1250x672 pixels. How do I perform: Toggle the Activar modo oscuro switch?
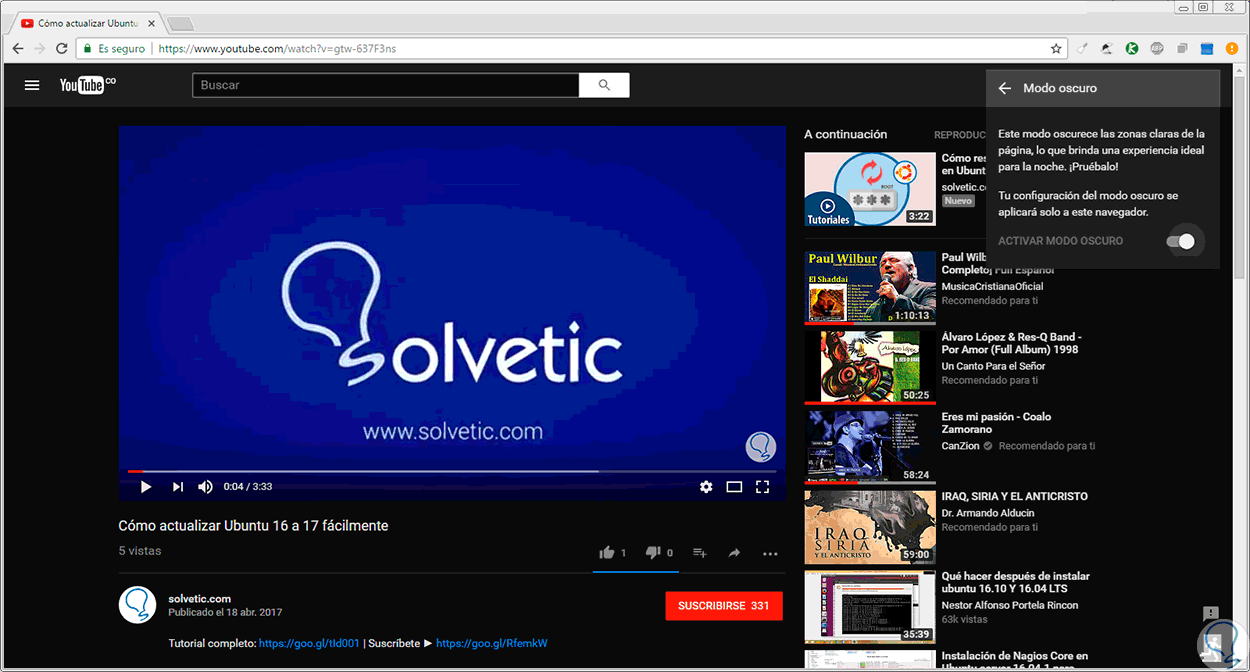tap(1181, 241)
